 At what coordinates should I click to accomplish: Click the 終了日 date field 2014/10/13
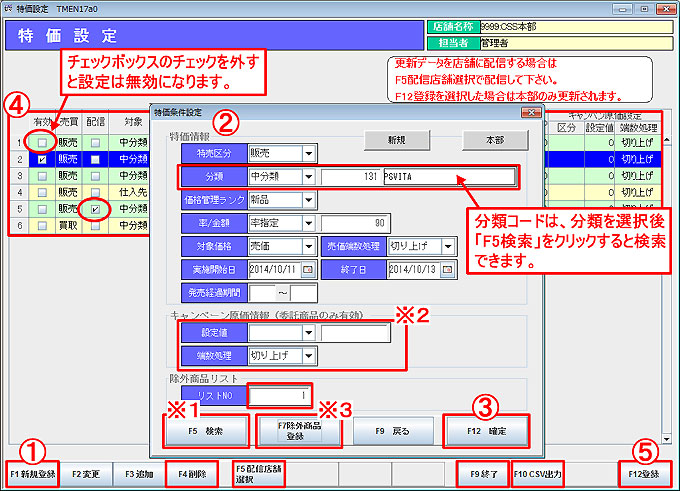pos(414,269)
